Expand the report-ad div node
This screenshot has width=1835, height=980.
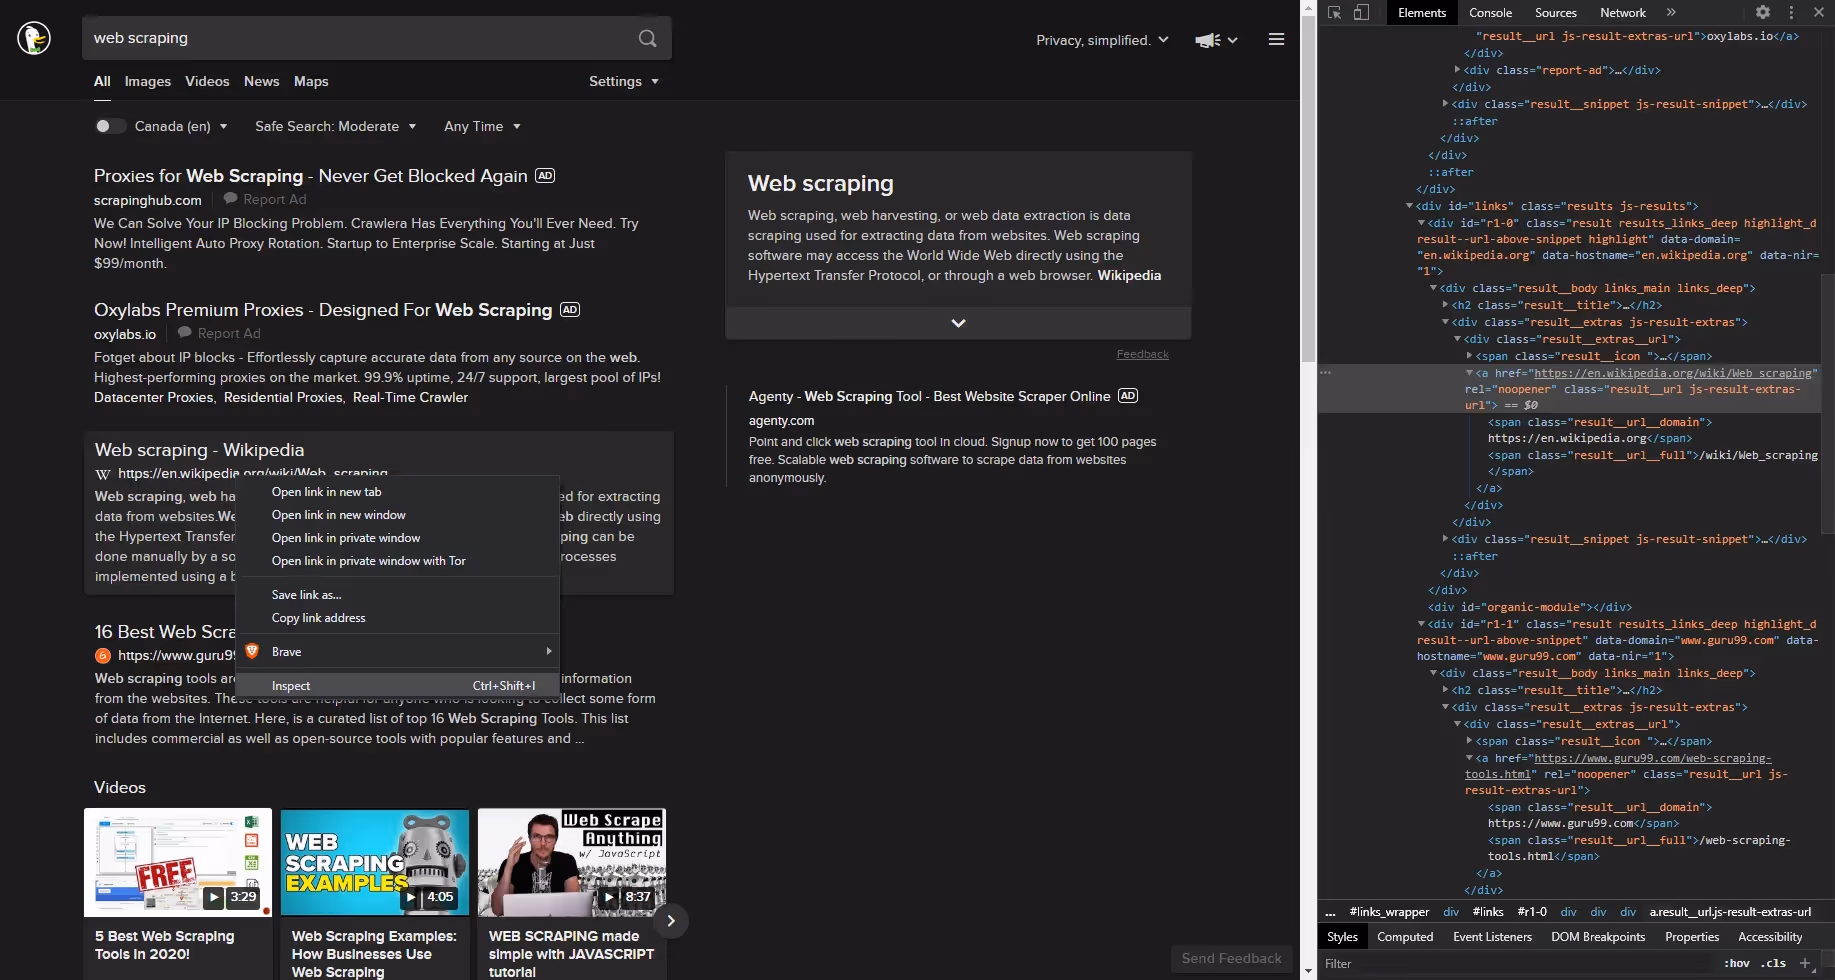(1457, 70)
